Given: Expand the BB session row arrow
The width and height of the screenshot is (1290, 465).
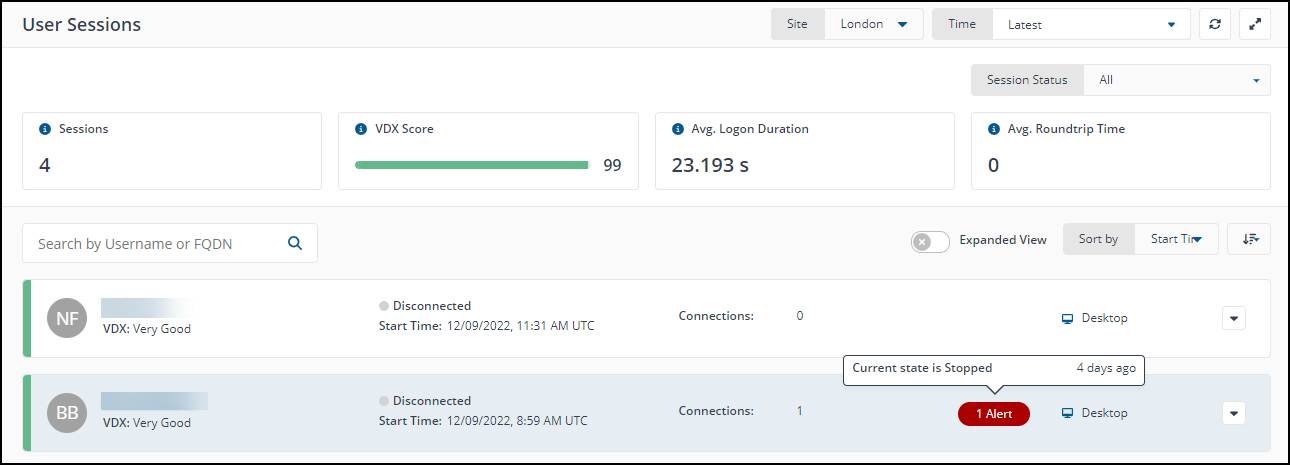Looking at the screenshot, I should tap(1234, 413).
